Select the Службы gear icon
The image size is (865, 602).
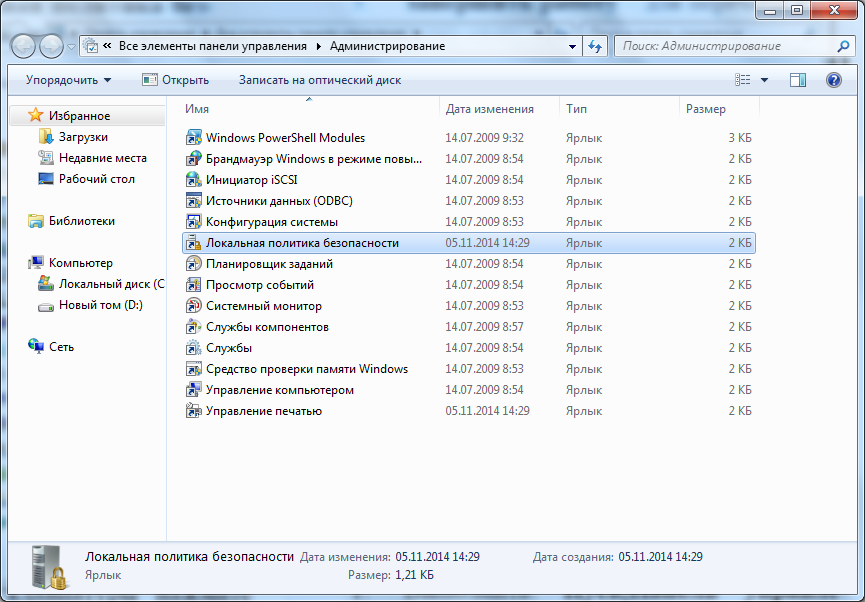coord(193,348)
